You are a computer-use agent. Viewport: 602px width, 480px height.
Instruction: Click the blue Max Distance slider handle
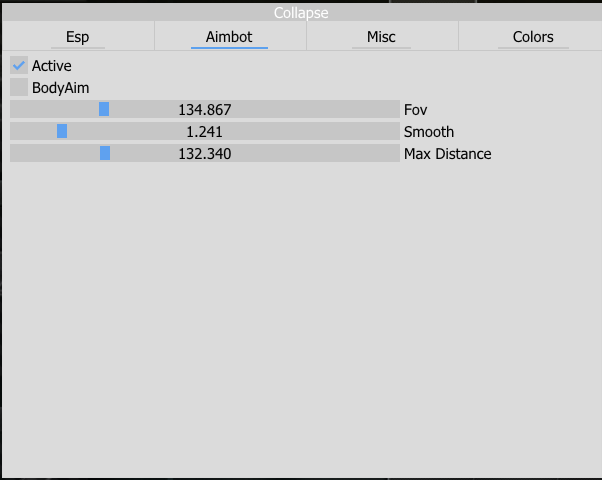[105, 153]
